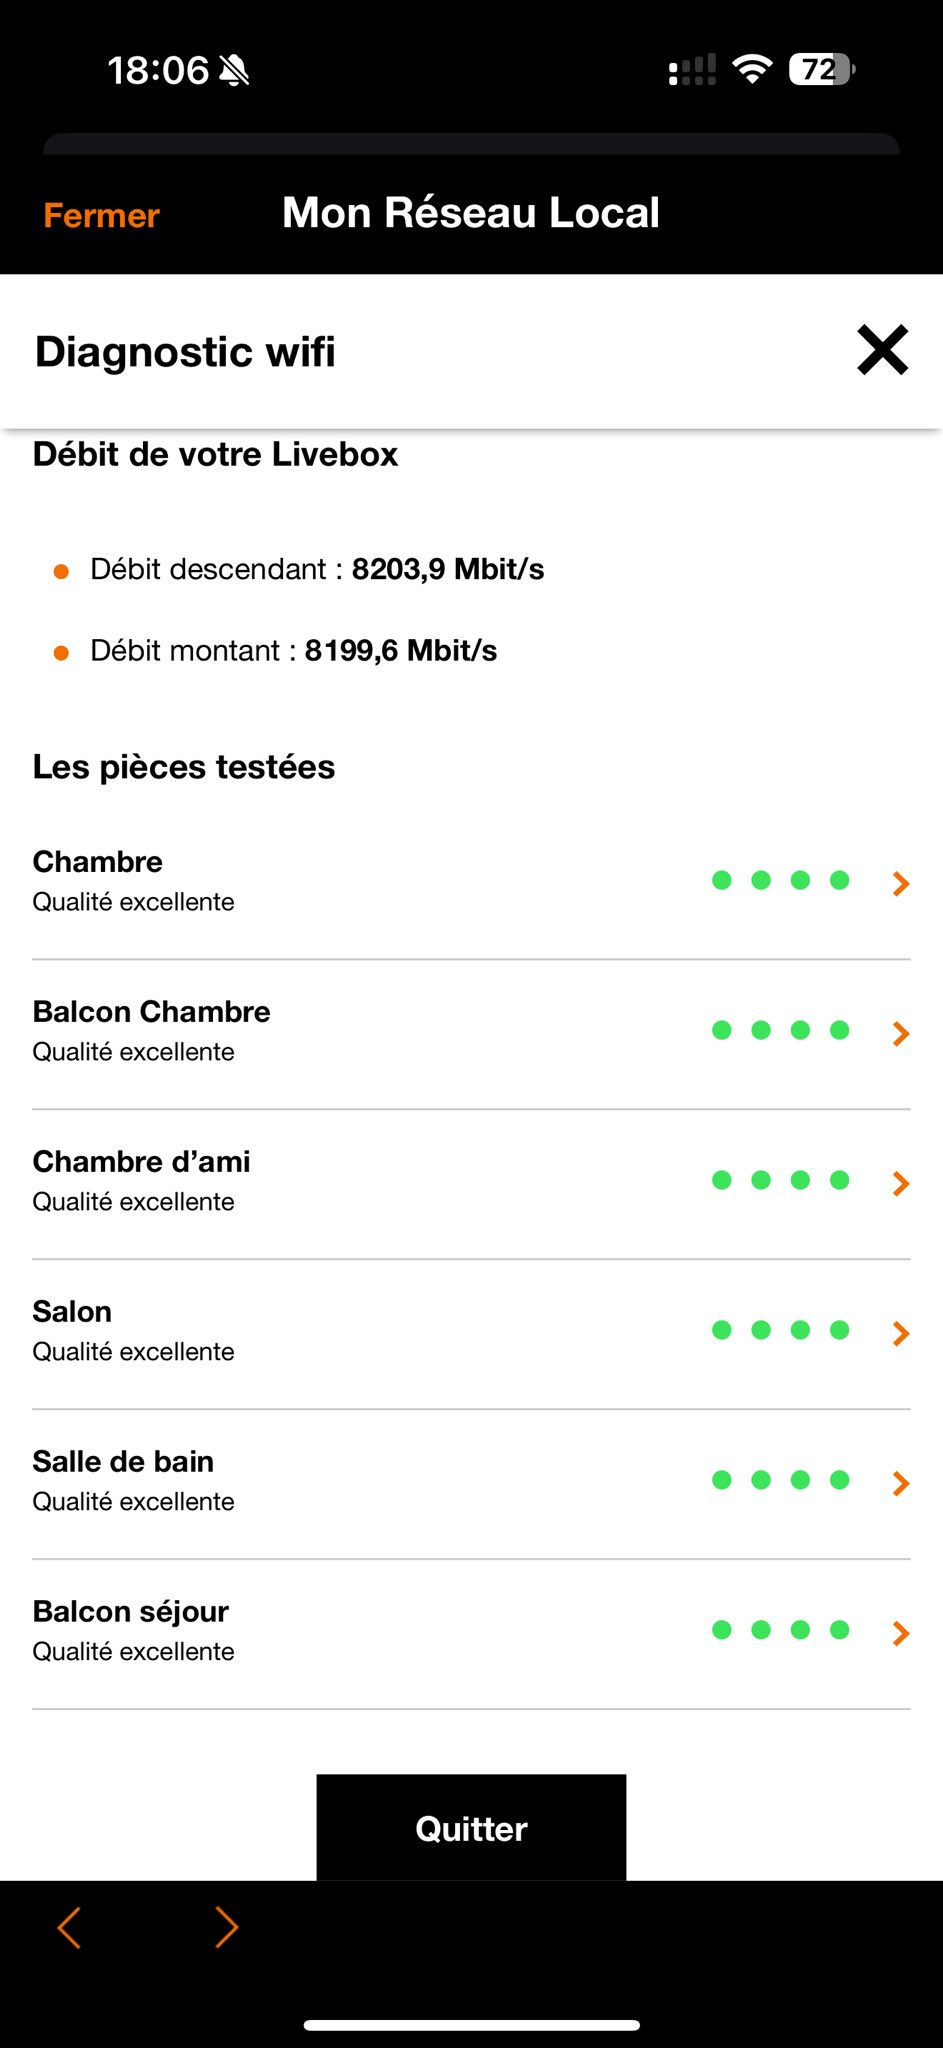This screenshot has height=2048, width=943.
Task: Tap the battery indicator showing 72
Action: 821,69
